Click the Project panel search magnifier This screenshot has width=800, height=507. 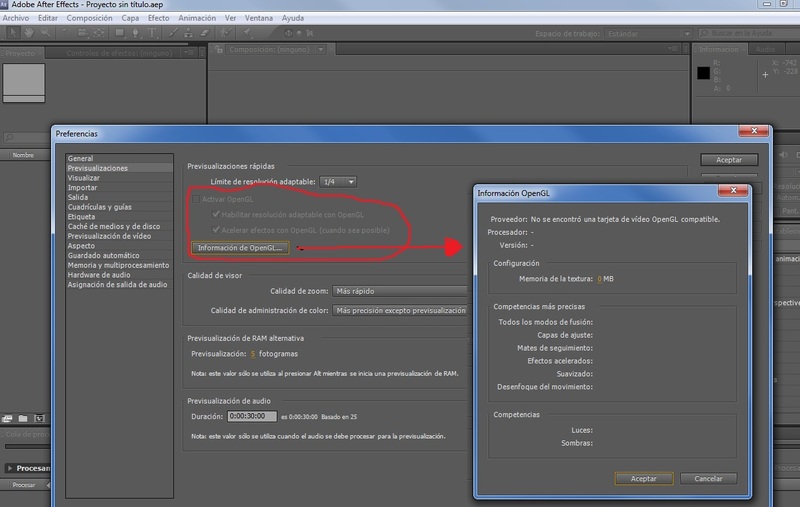point(9,138)
